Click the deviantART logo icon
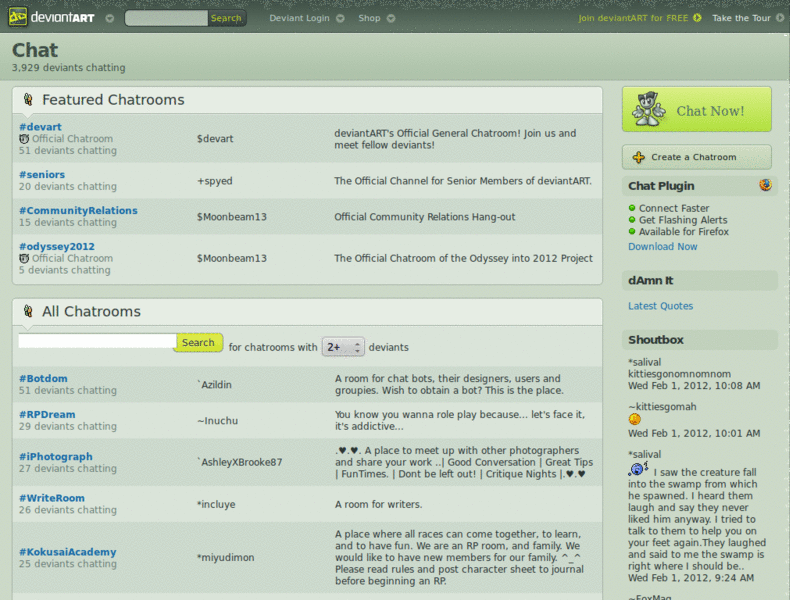Screen dimensions: 800x600 click(x=18, y=17)
